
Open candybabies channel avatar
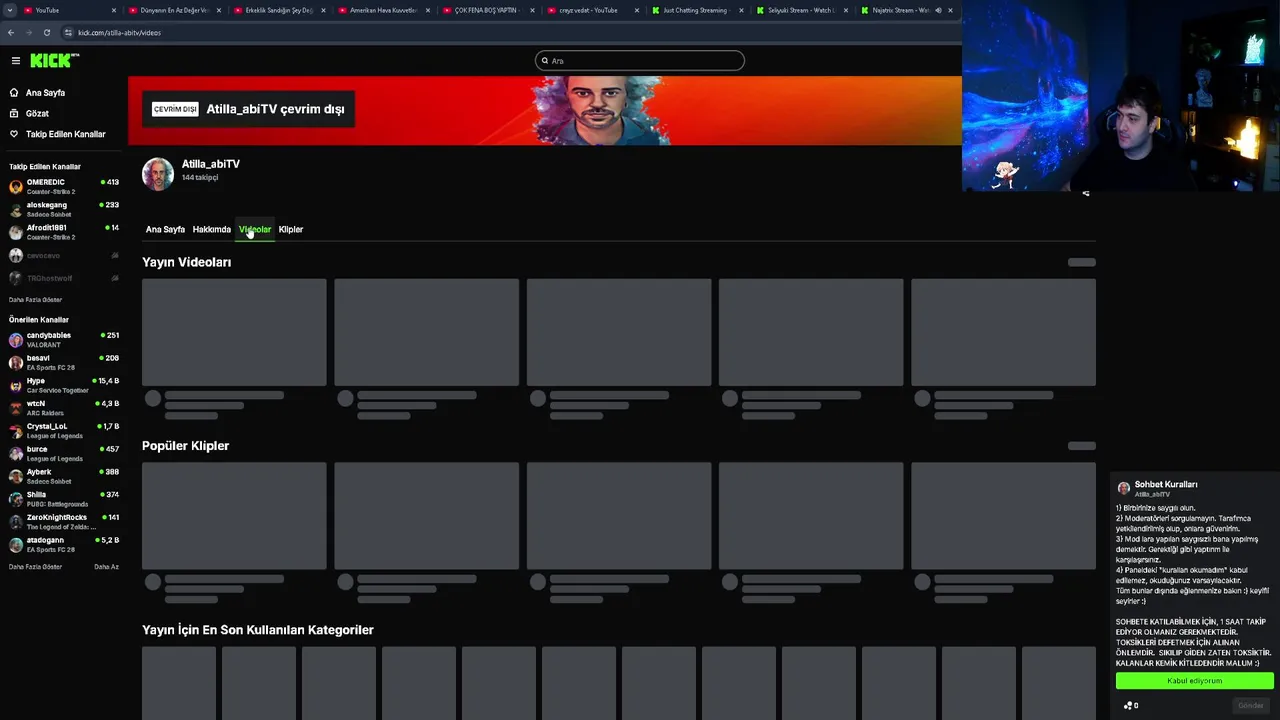(15, 340)
